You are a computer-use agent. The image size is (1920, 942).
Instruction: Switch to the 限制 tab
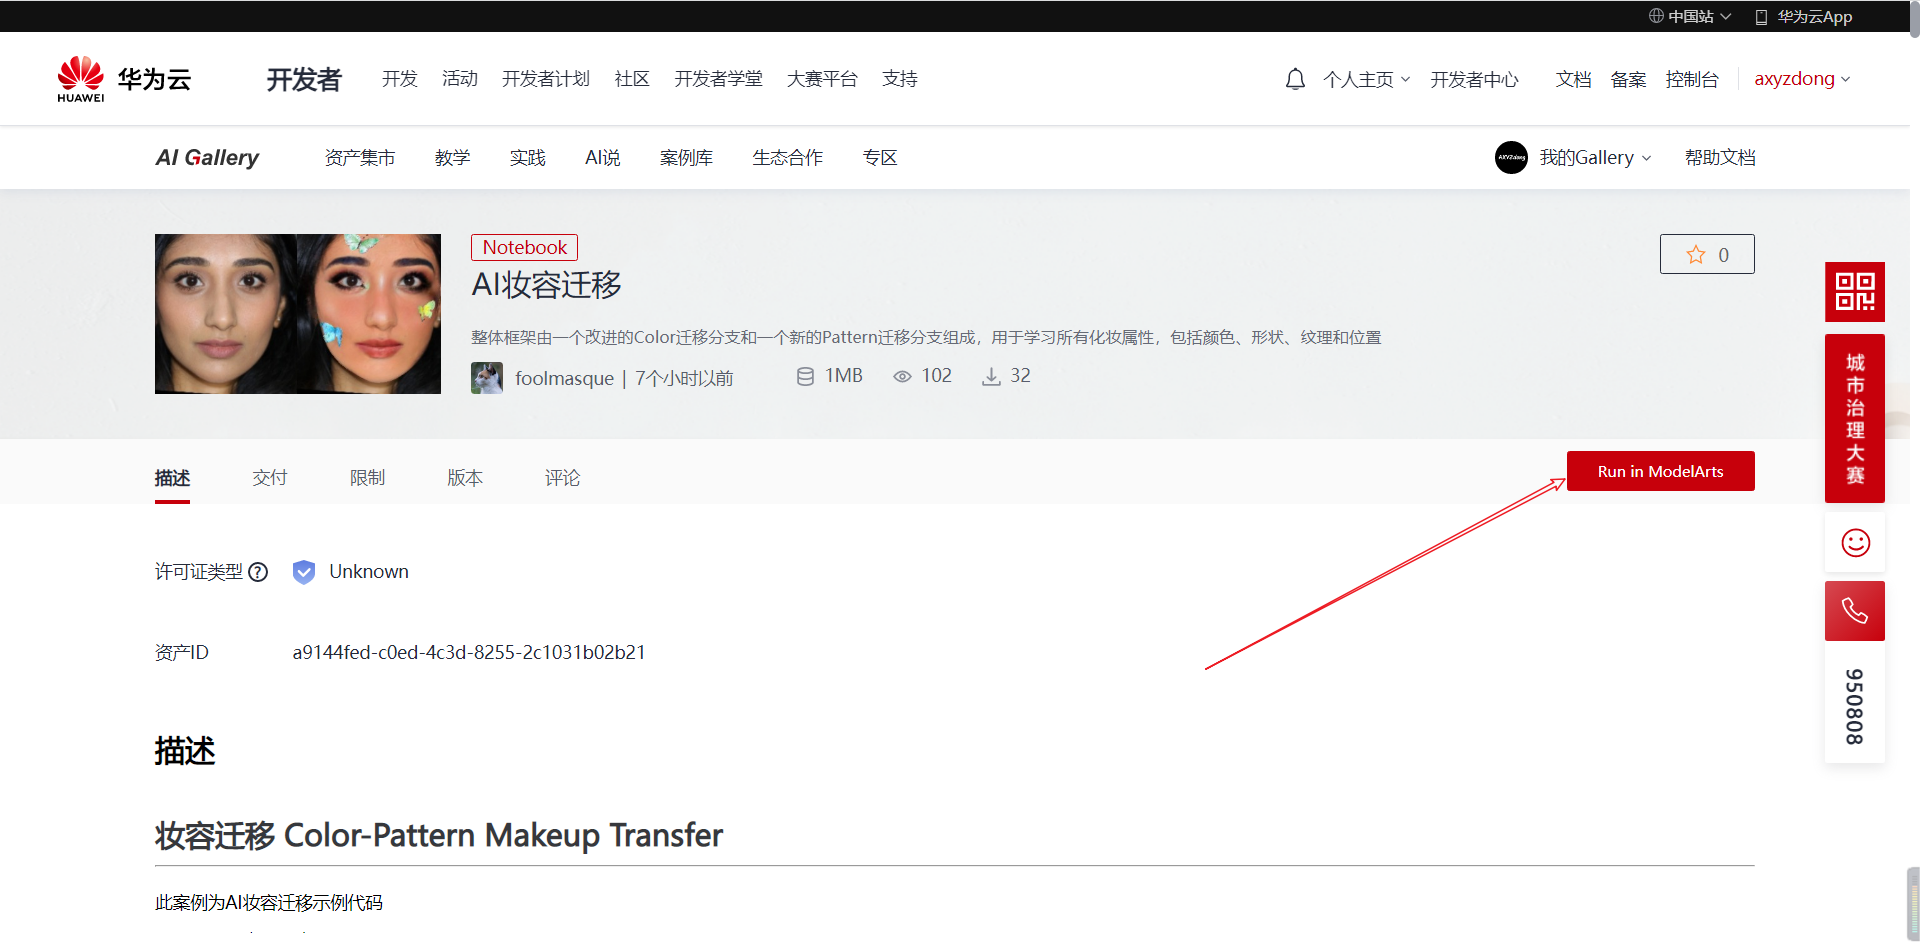coord(367,478)
